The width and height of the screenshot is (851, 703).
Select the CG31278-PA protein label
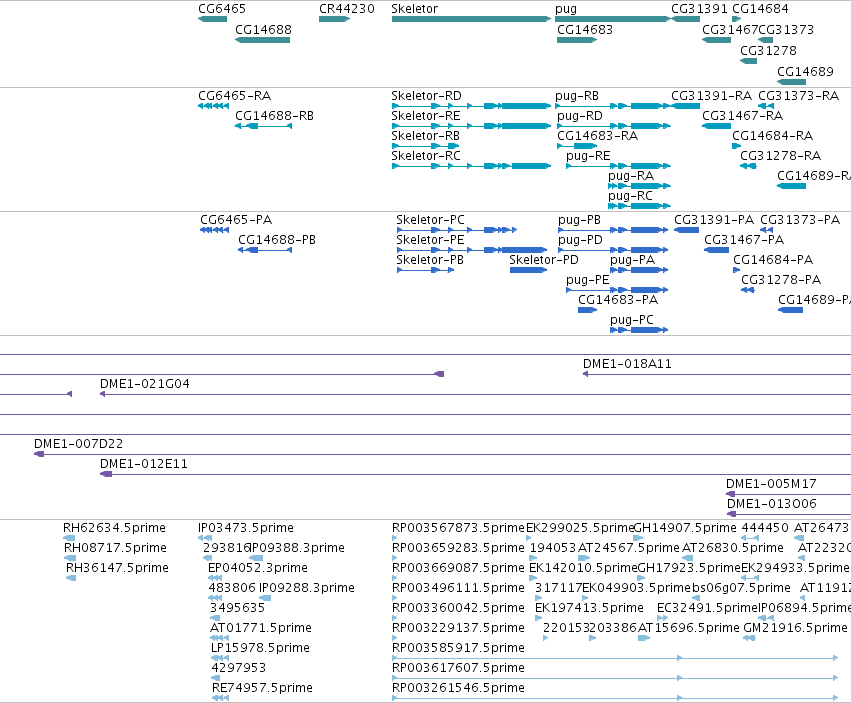pyautogui.click(x=781, y=280)
